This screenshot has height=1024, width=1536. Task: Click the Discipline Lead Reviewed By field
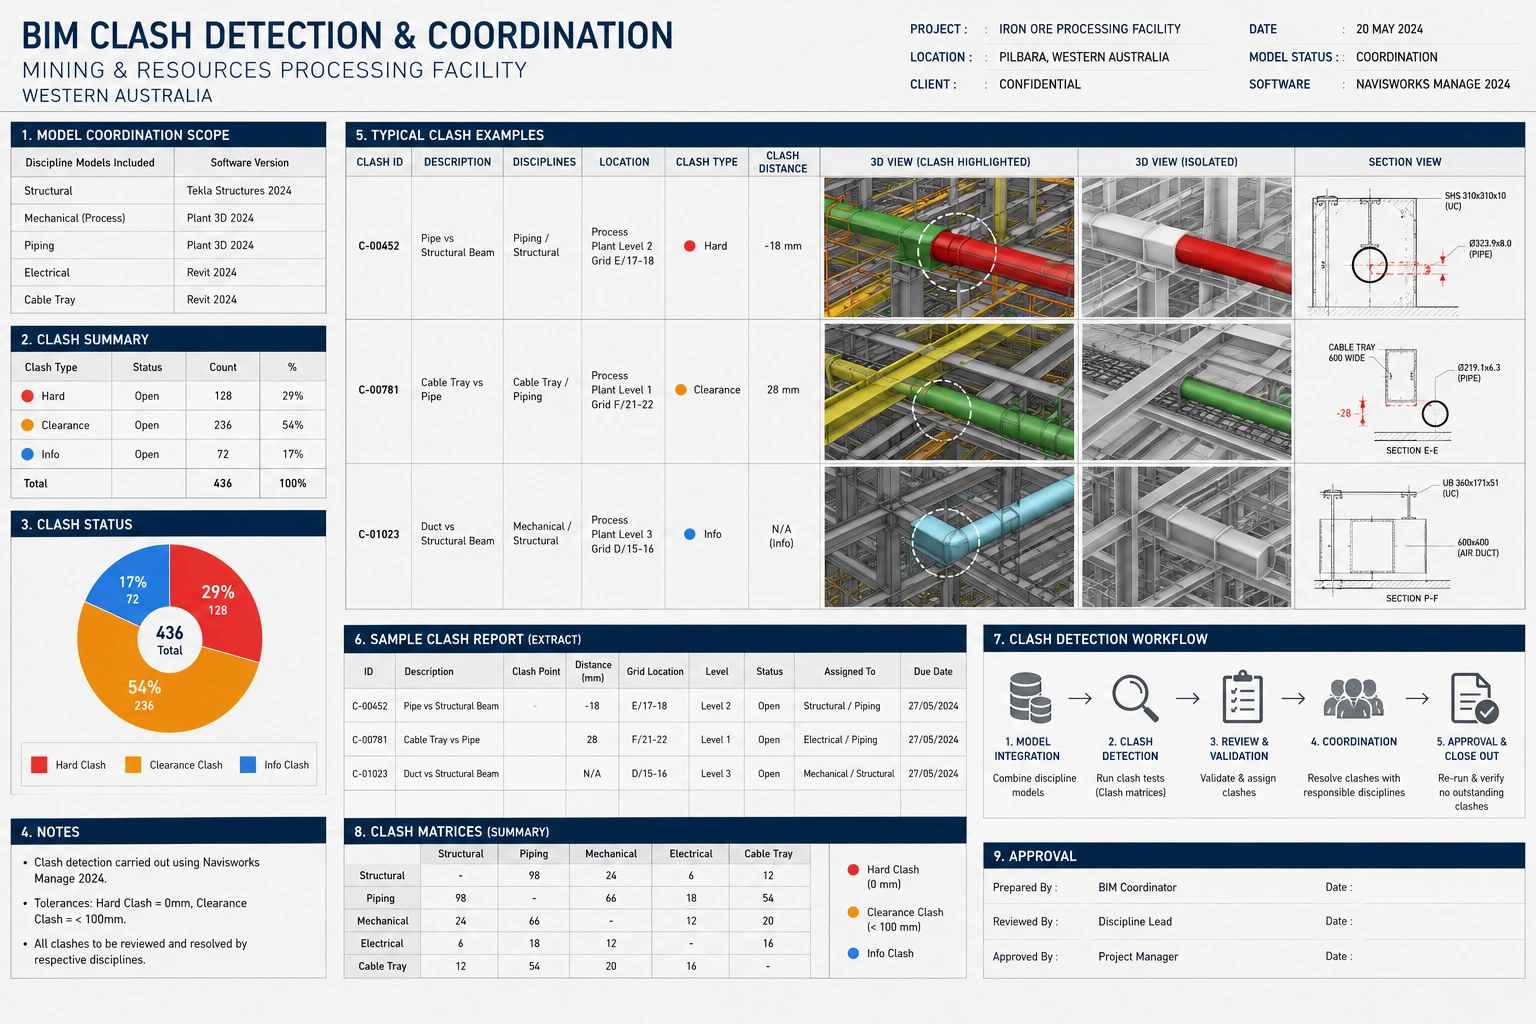pos(1135,922)
